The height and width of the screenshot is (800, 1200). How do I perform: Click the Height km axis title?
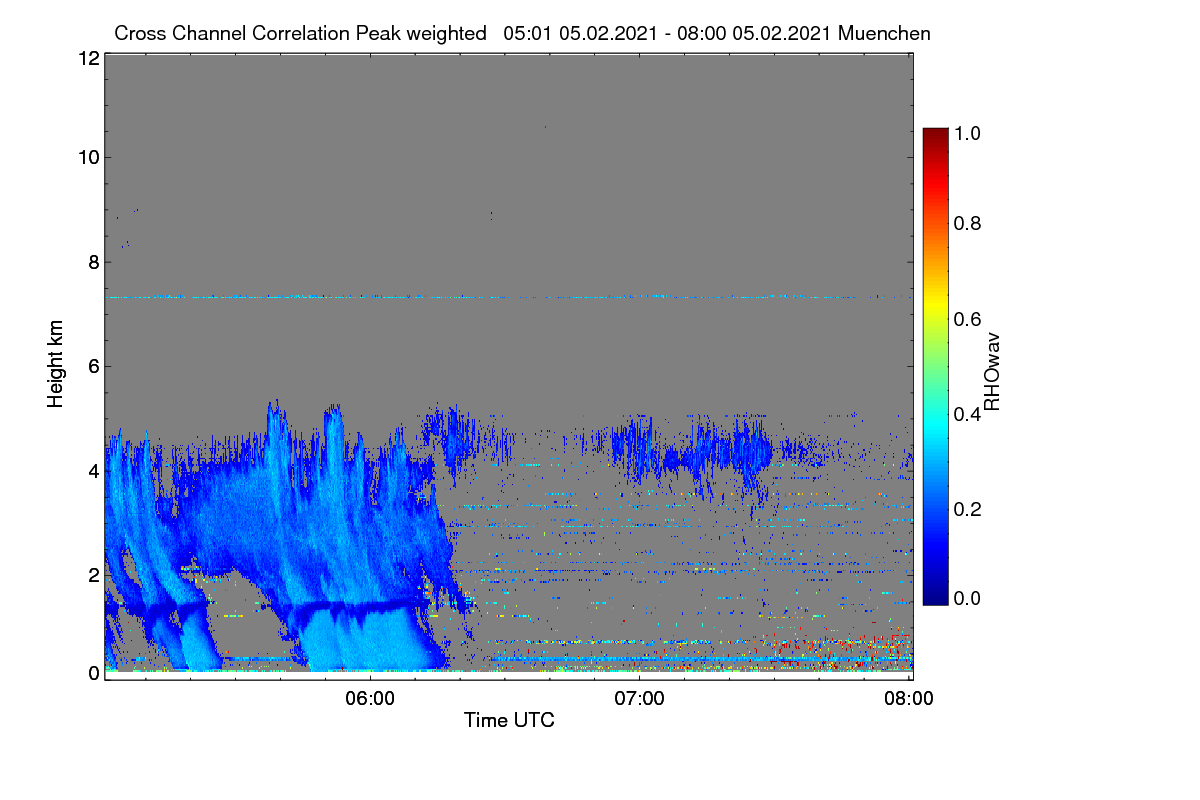(56, 365)
